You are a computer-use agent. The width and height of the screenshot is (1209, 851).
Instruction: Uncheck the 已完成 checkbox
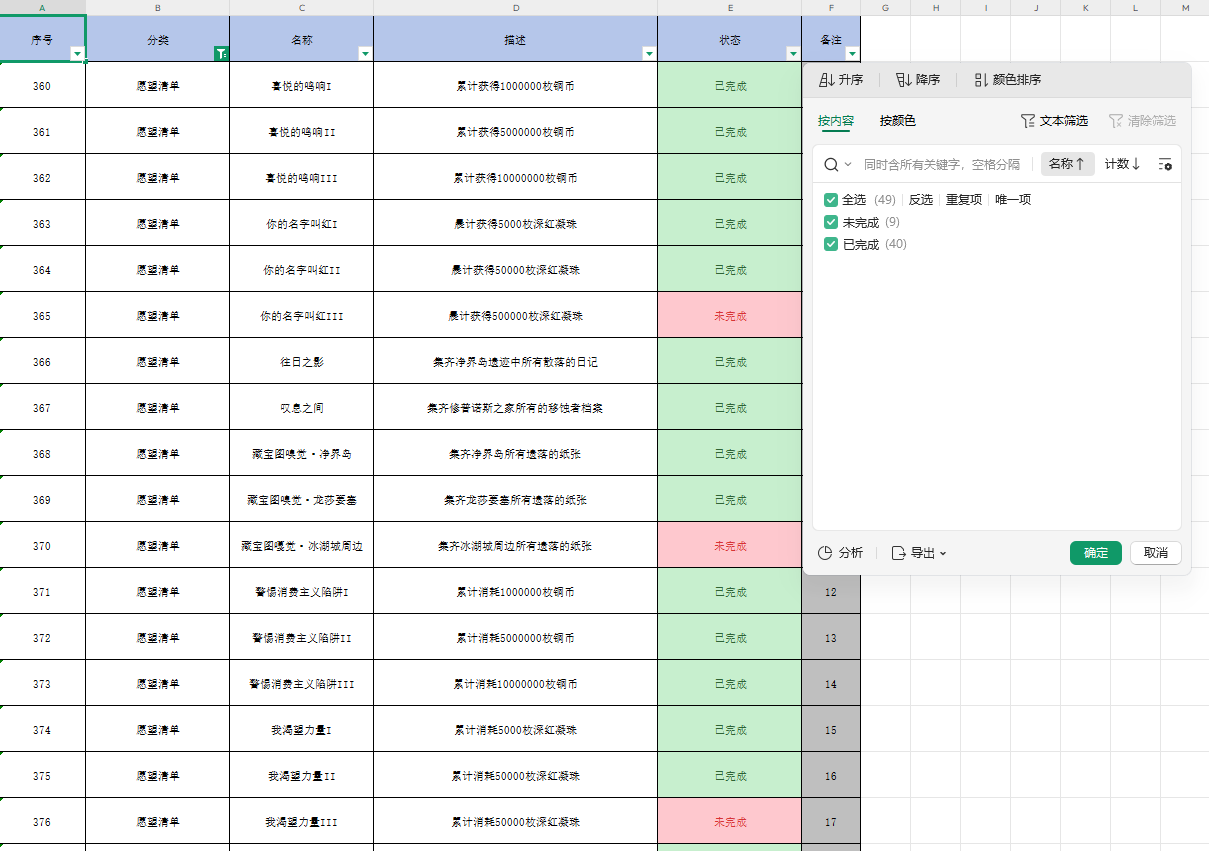click(831, 244)
